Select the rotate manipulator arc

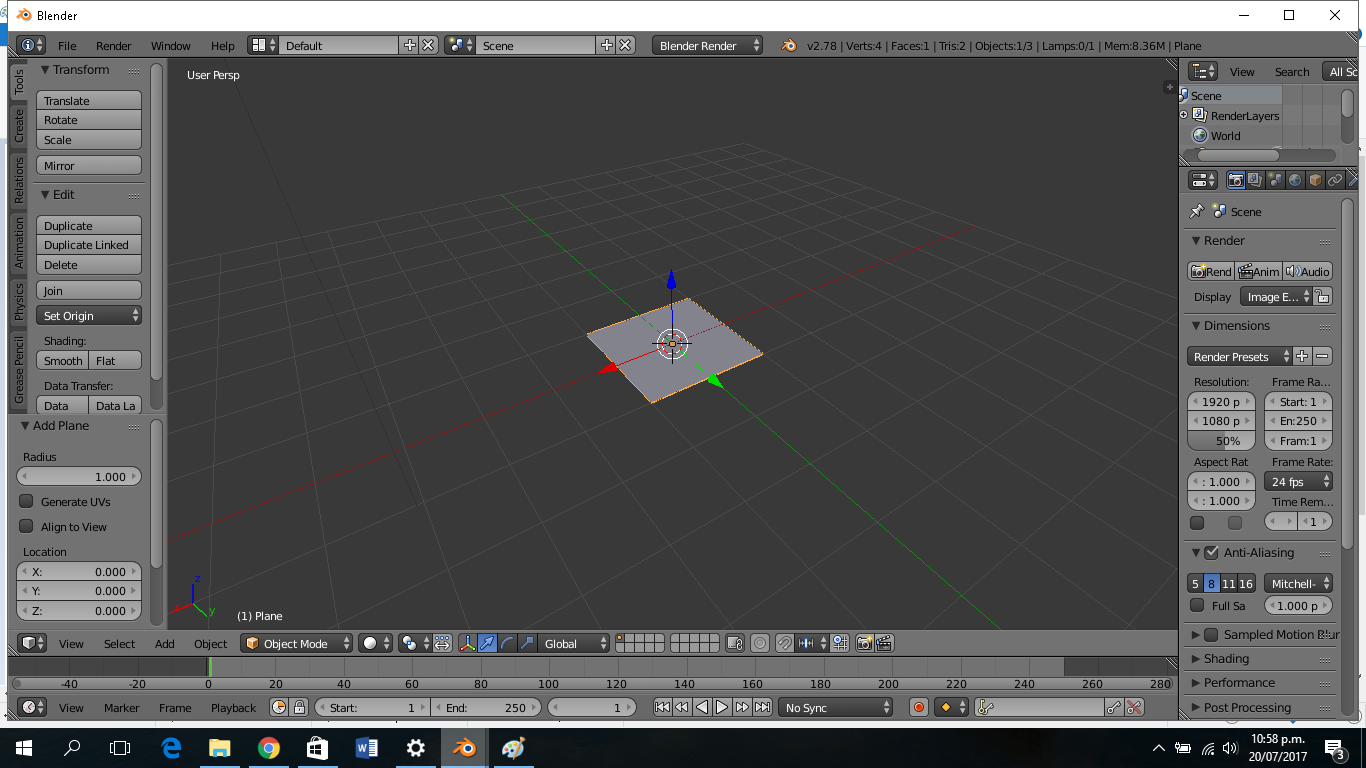point(507,644)
